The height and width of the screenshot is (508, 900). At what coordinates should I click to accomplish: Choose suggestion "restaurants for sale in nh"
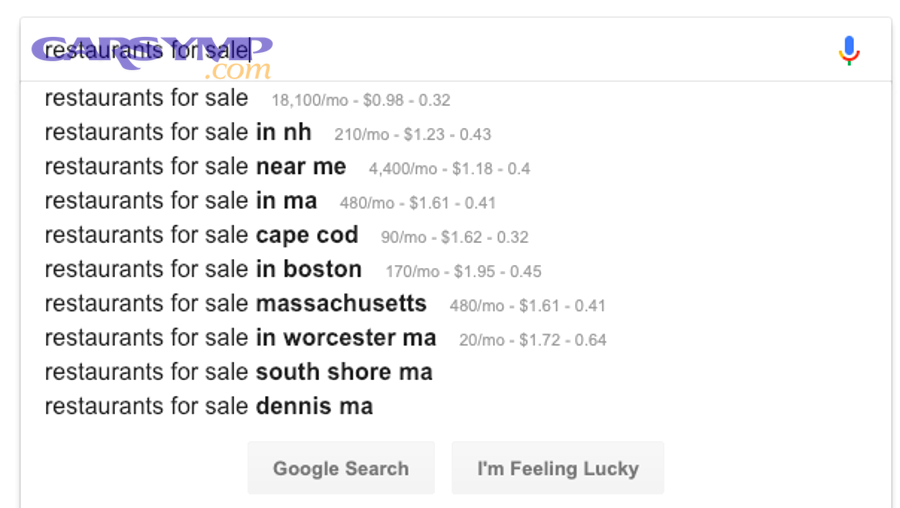(x=178, y=132)
